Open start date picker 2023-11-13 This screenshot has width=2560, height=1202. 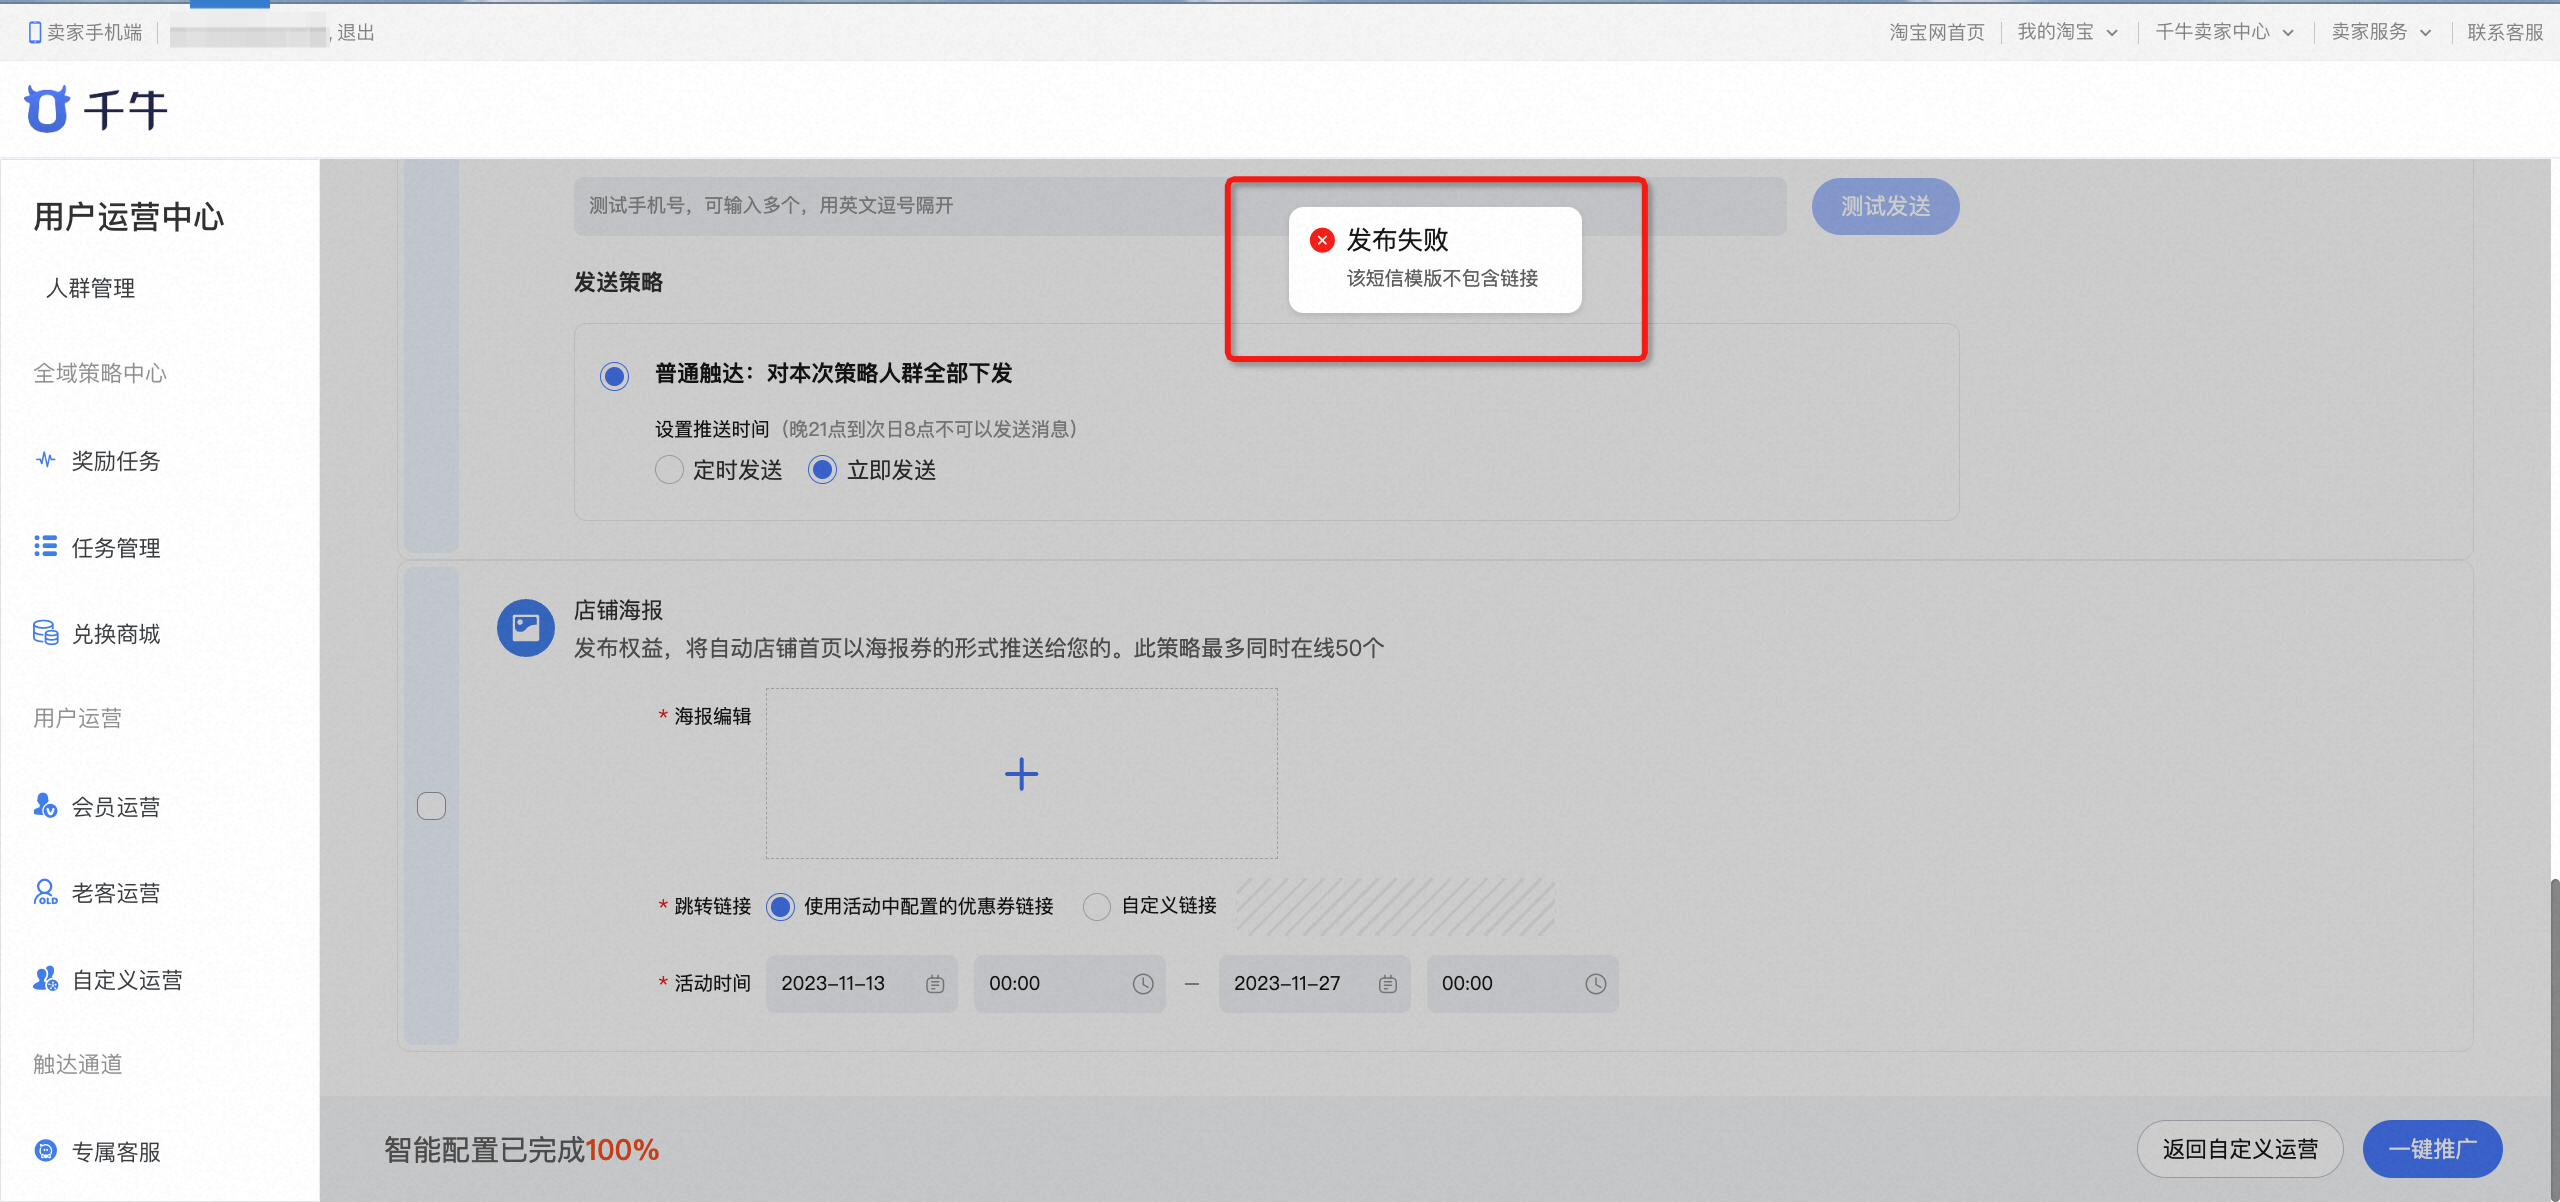(x=862, y=984)
